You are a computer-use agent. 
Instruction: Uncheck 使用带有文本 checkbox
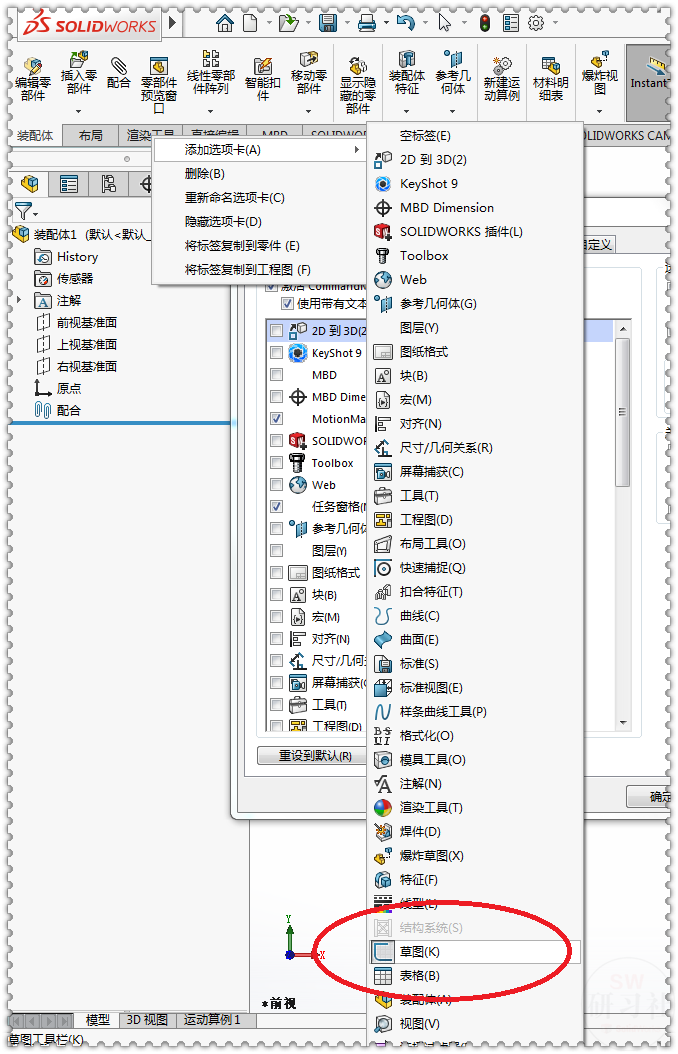click(287, 304)
